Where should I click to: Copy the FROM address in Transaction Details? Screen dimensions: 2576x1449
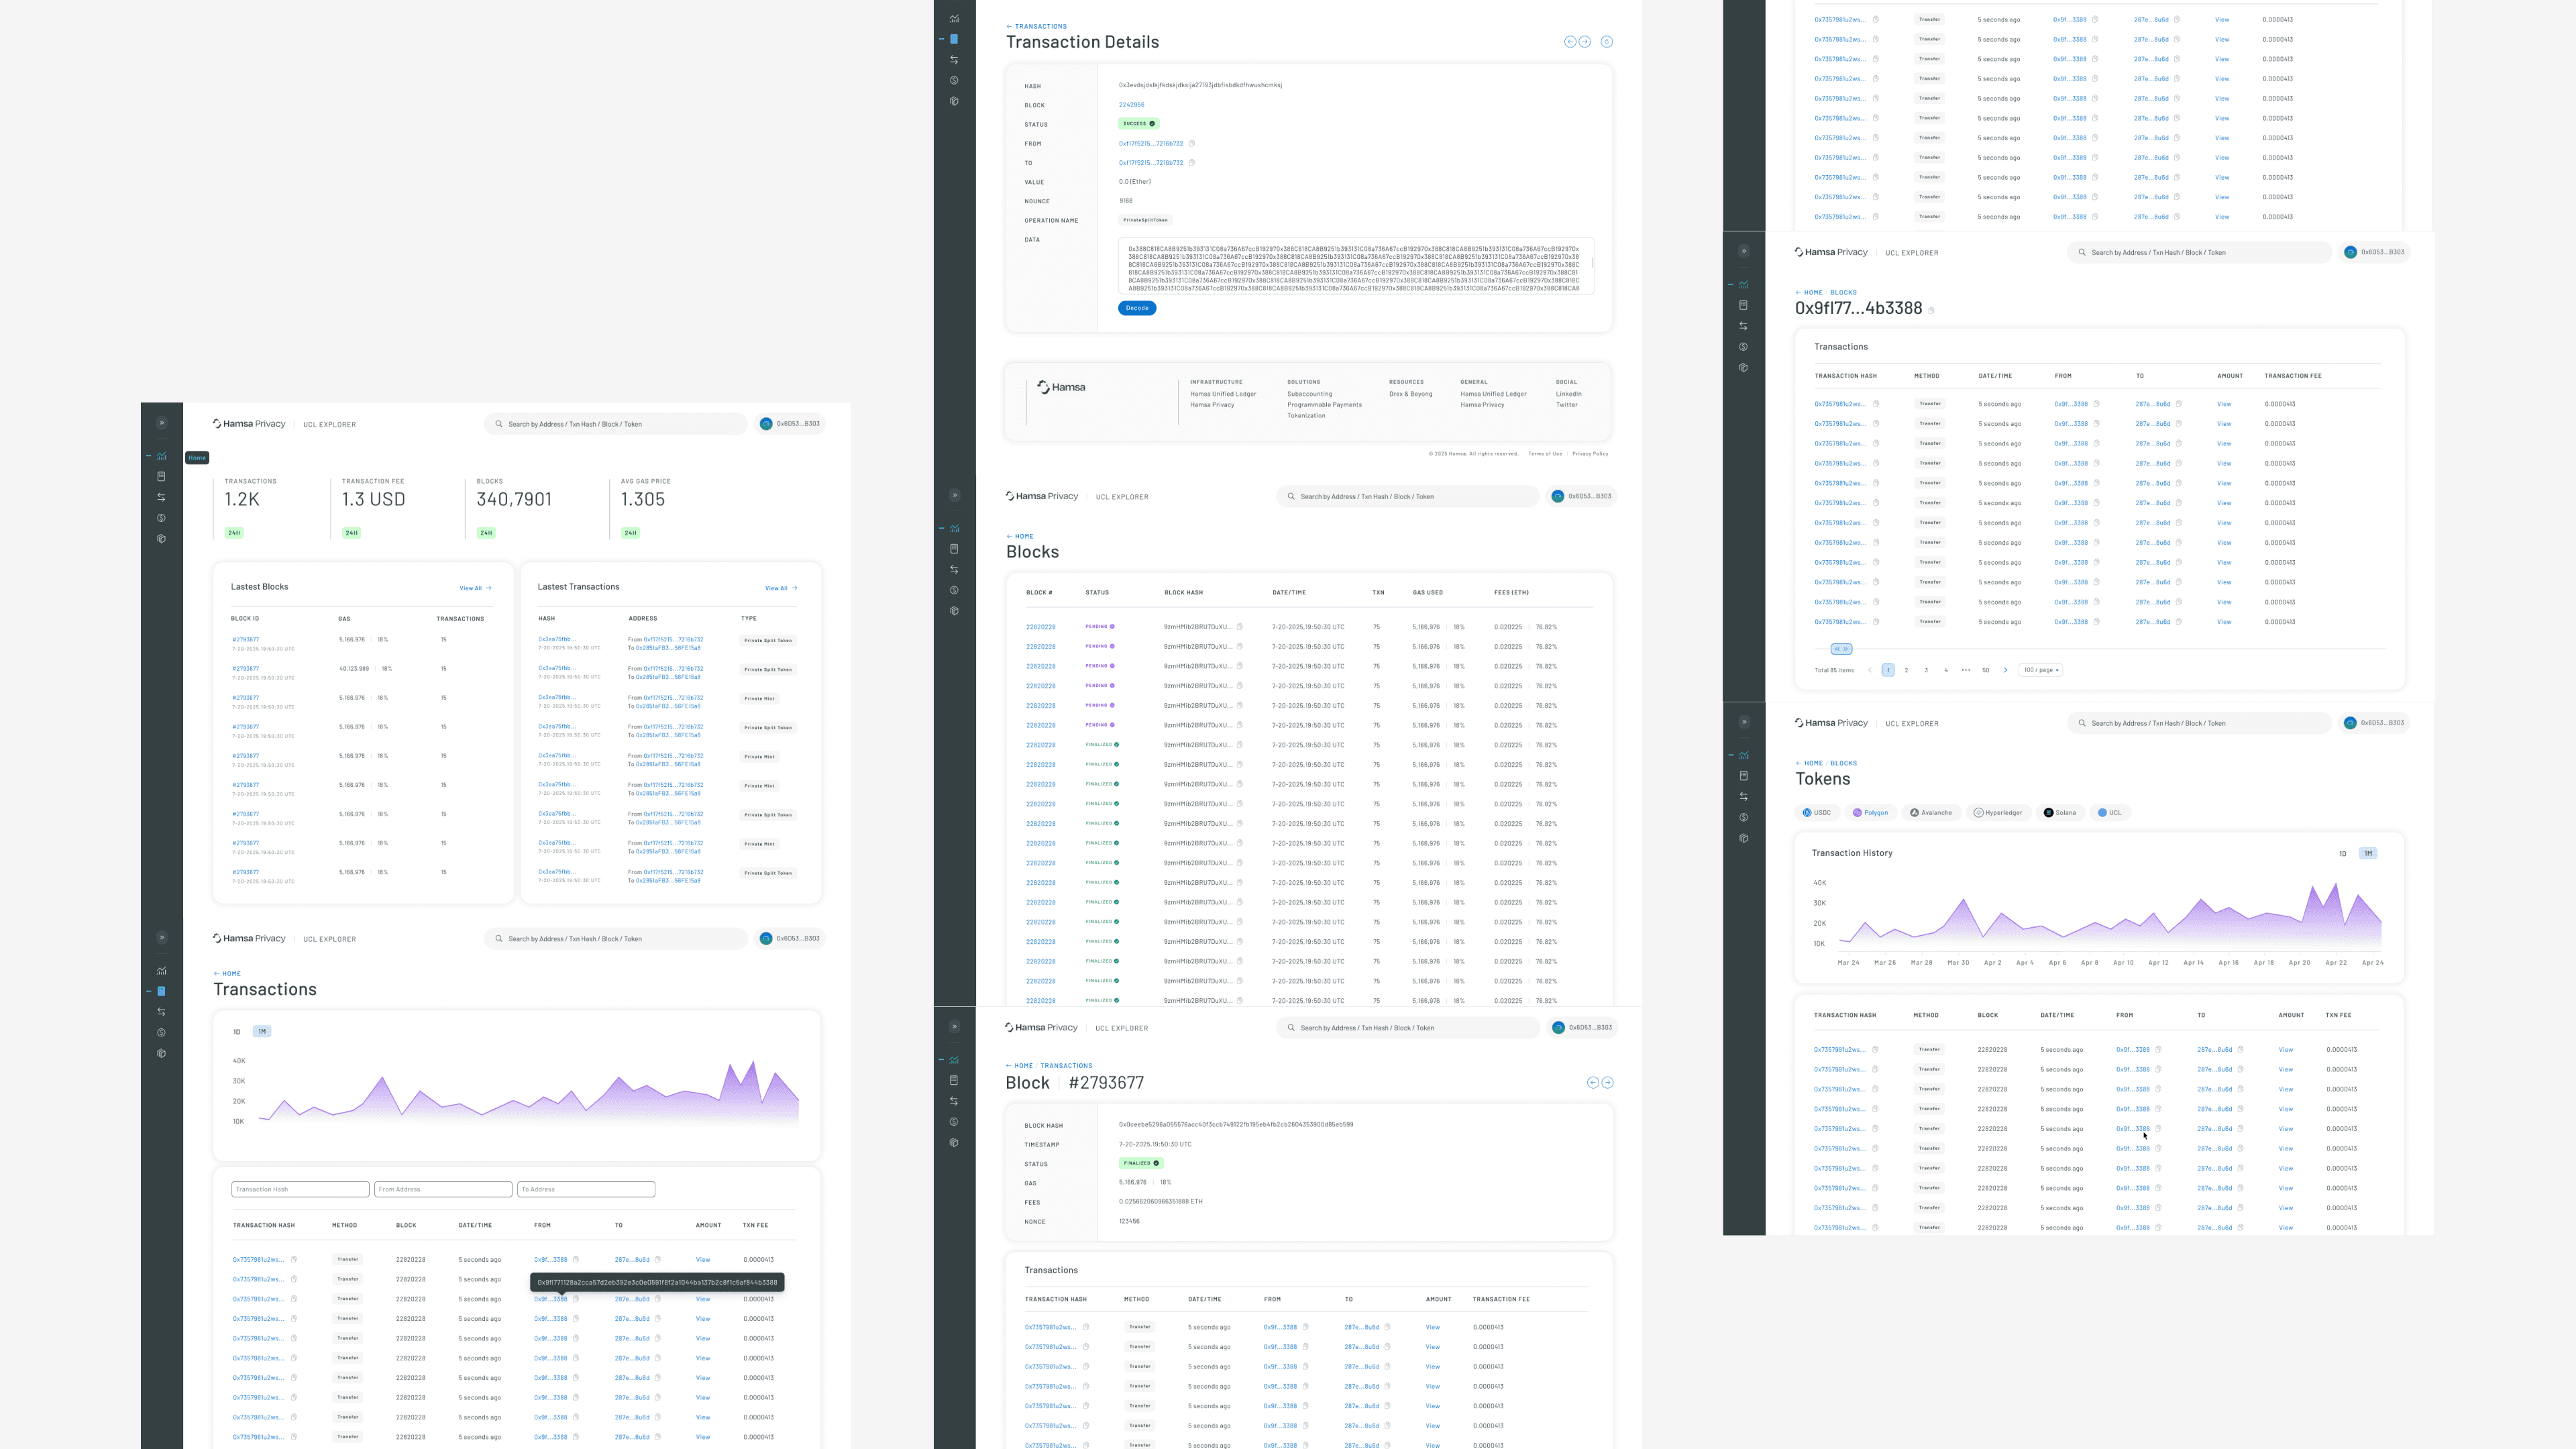click(1191, 143)
